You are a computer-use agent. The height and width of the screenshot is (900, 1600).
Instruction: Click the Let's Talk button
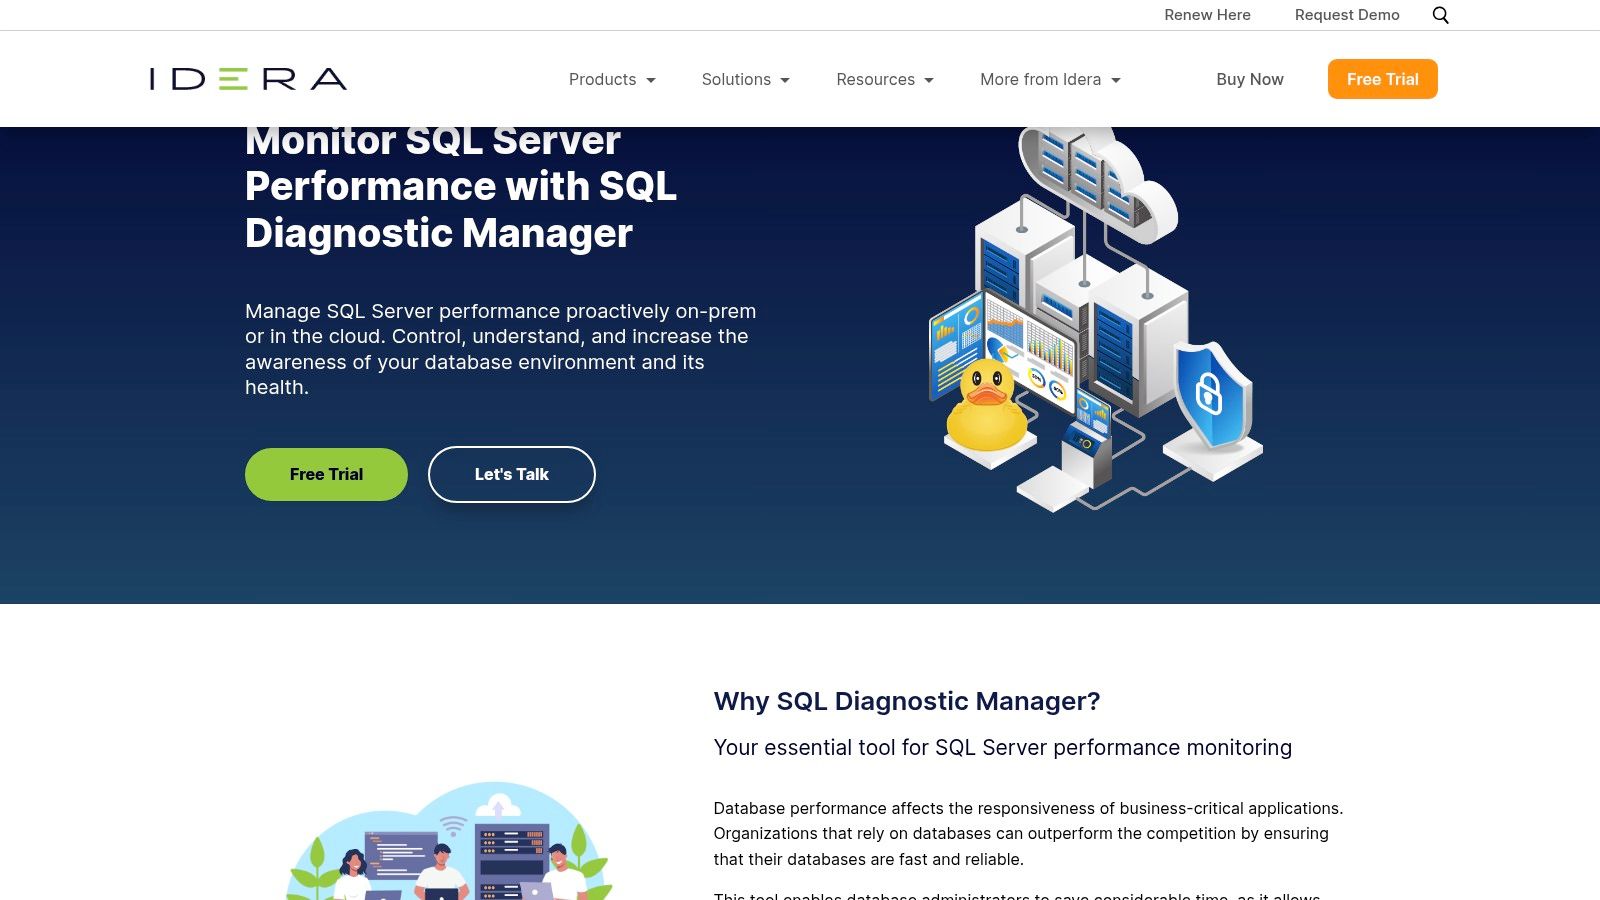(x=511, y=474)
